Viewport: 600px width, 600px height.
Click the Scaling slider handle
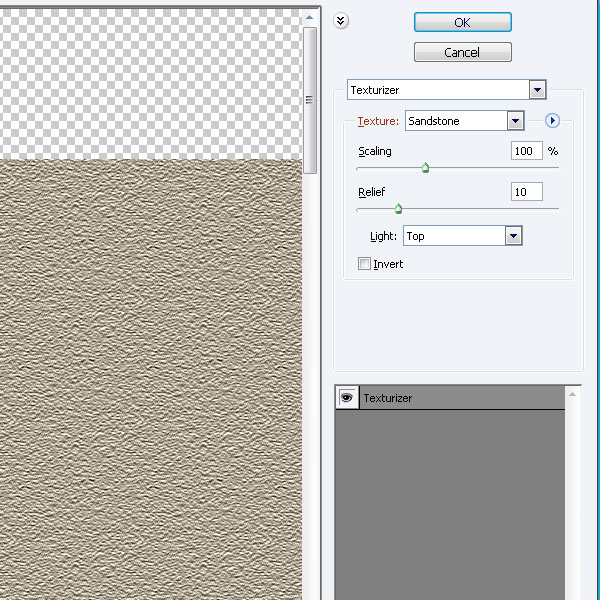click(x=425, y=168)
